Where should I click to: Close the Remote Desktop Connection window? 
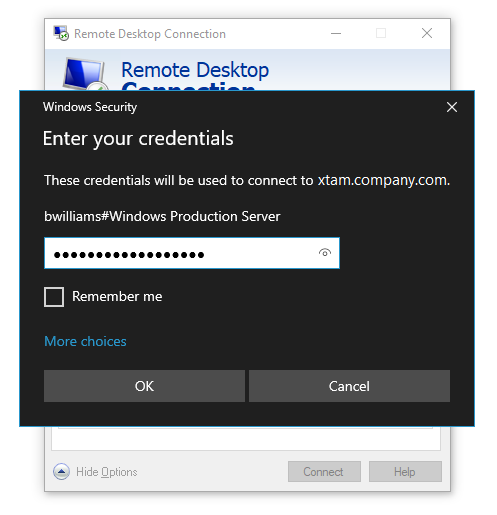pos(427,33)
